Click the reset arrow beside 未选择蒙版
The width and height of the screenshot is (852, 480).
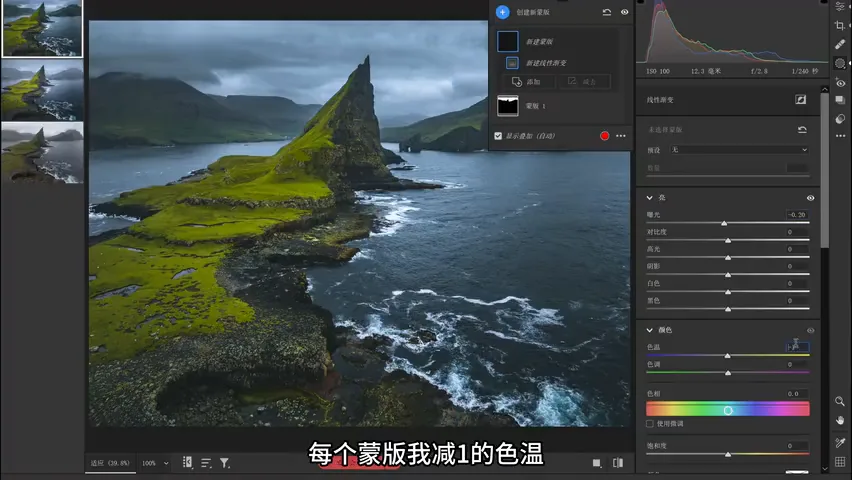coord(802,130)
